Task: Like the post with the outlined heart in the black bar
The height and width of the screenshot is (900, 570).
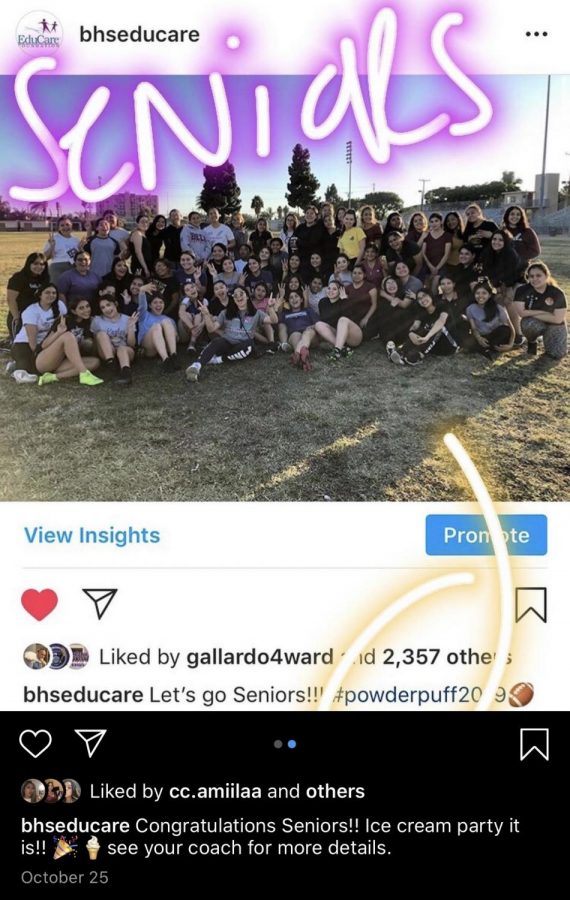Action: [x=36, y=743]
